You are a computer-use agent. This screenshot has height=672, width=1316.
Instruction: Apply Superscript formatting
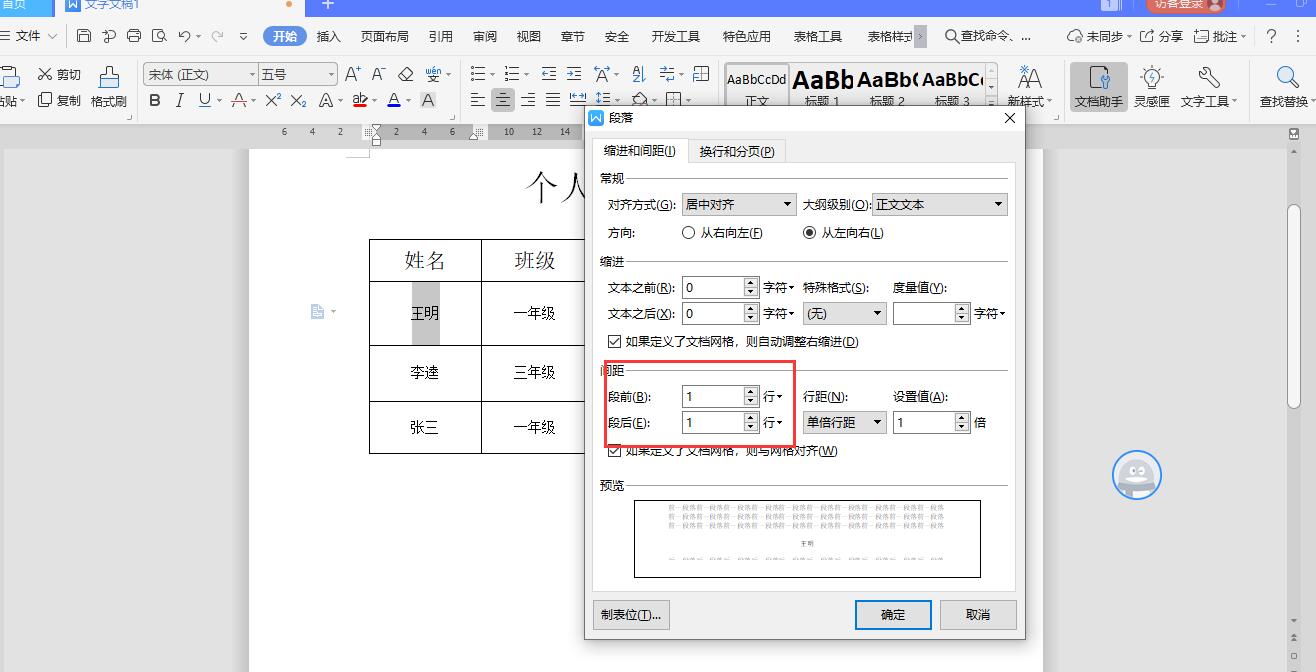(x=273, y=100)
